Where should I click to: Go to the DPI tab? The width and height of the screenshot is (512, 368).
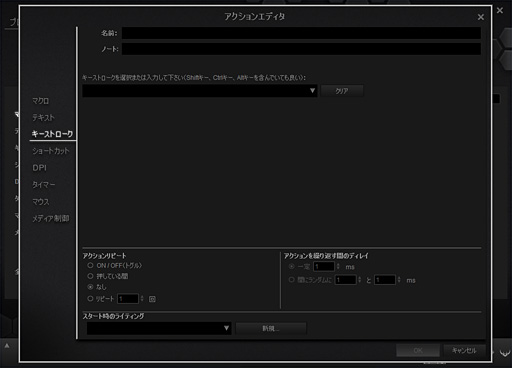[39, 168]
